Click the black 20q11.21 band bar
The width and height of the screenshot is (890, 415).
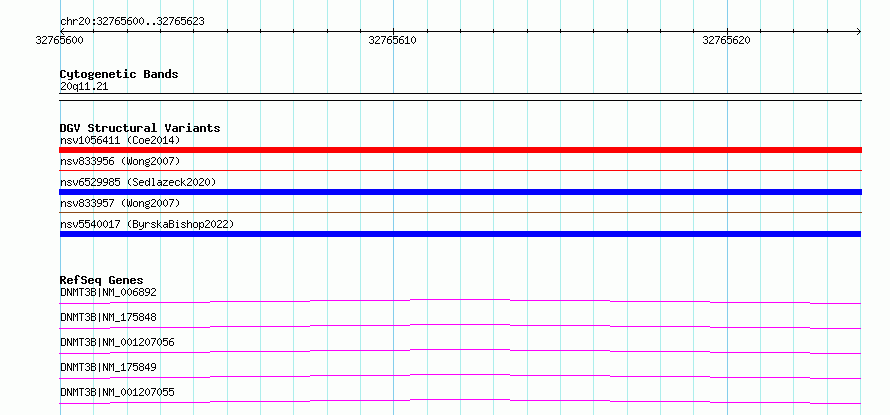460,97
